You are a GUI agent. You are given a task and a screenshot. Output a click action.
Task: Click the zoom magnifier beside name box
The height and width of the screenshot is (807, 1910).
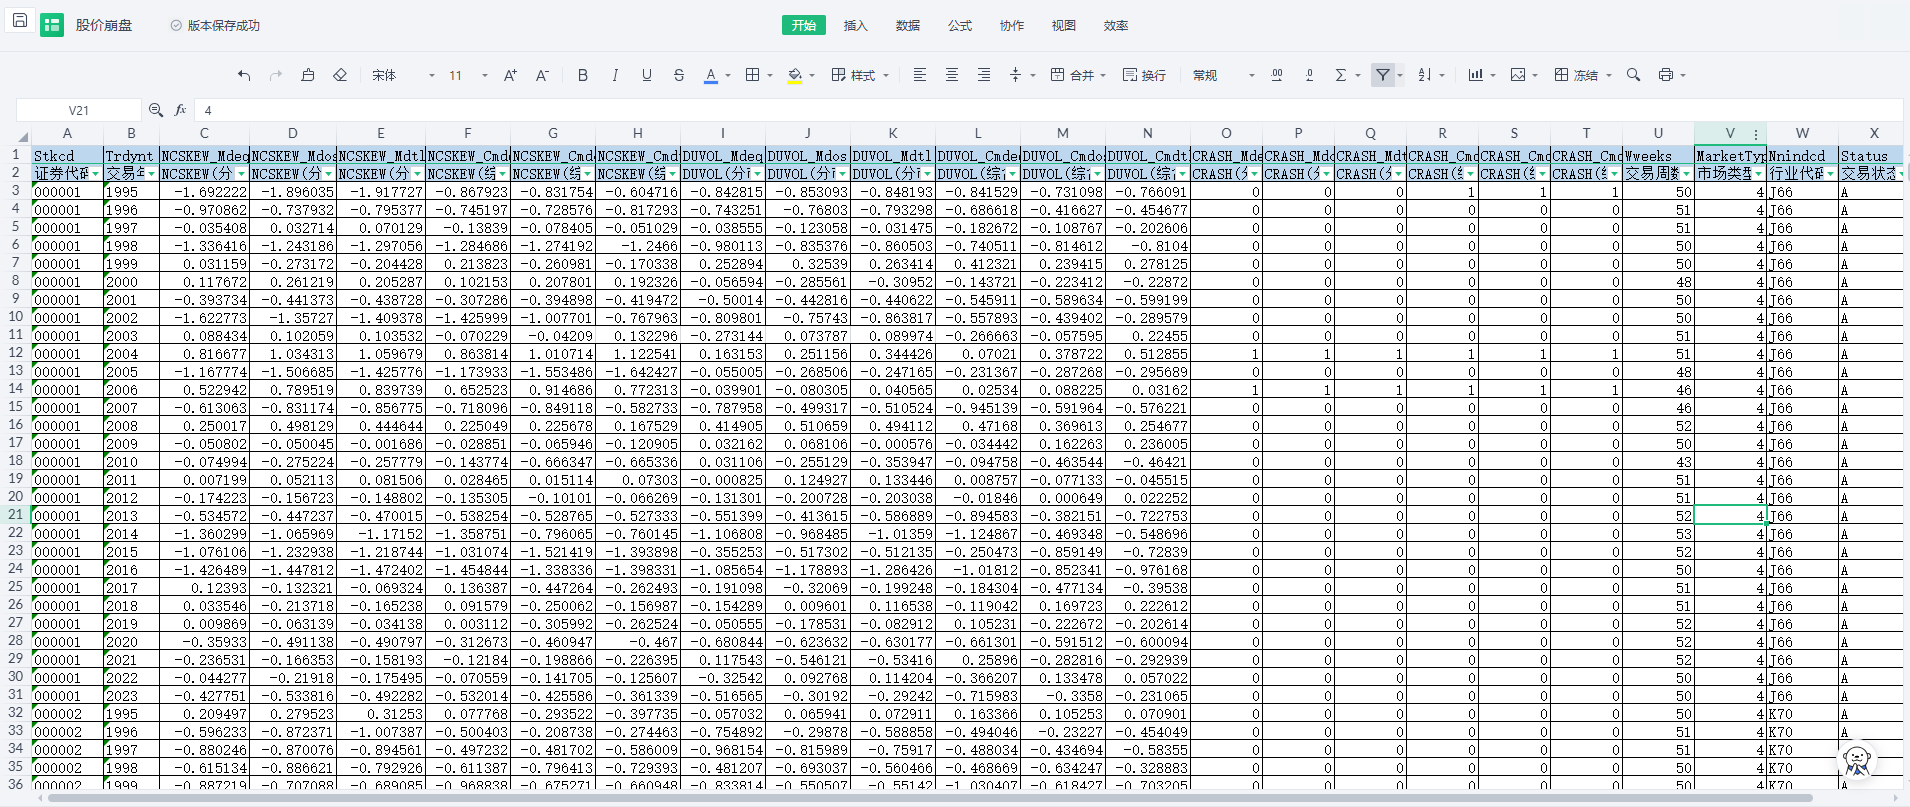[x=156, y=110]
